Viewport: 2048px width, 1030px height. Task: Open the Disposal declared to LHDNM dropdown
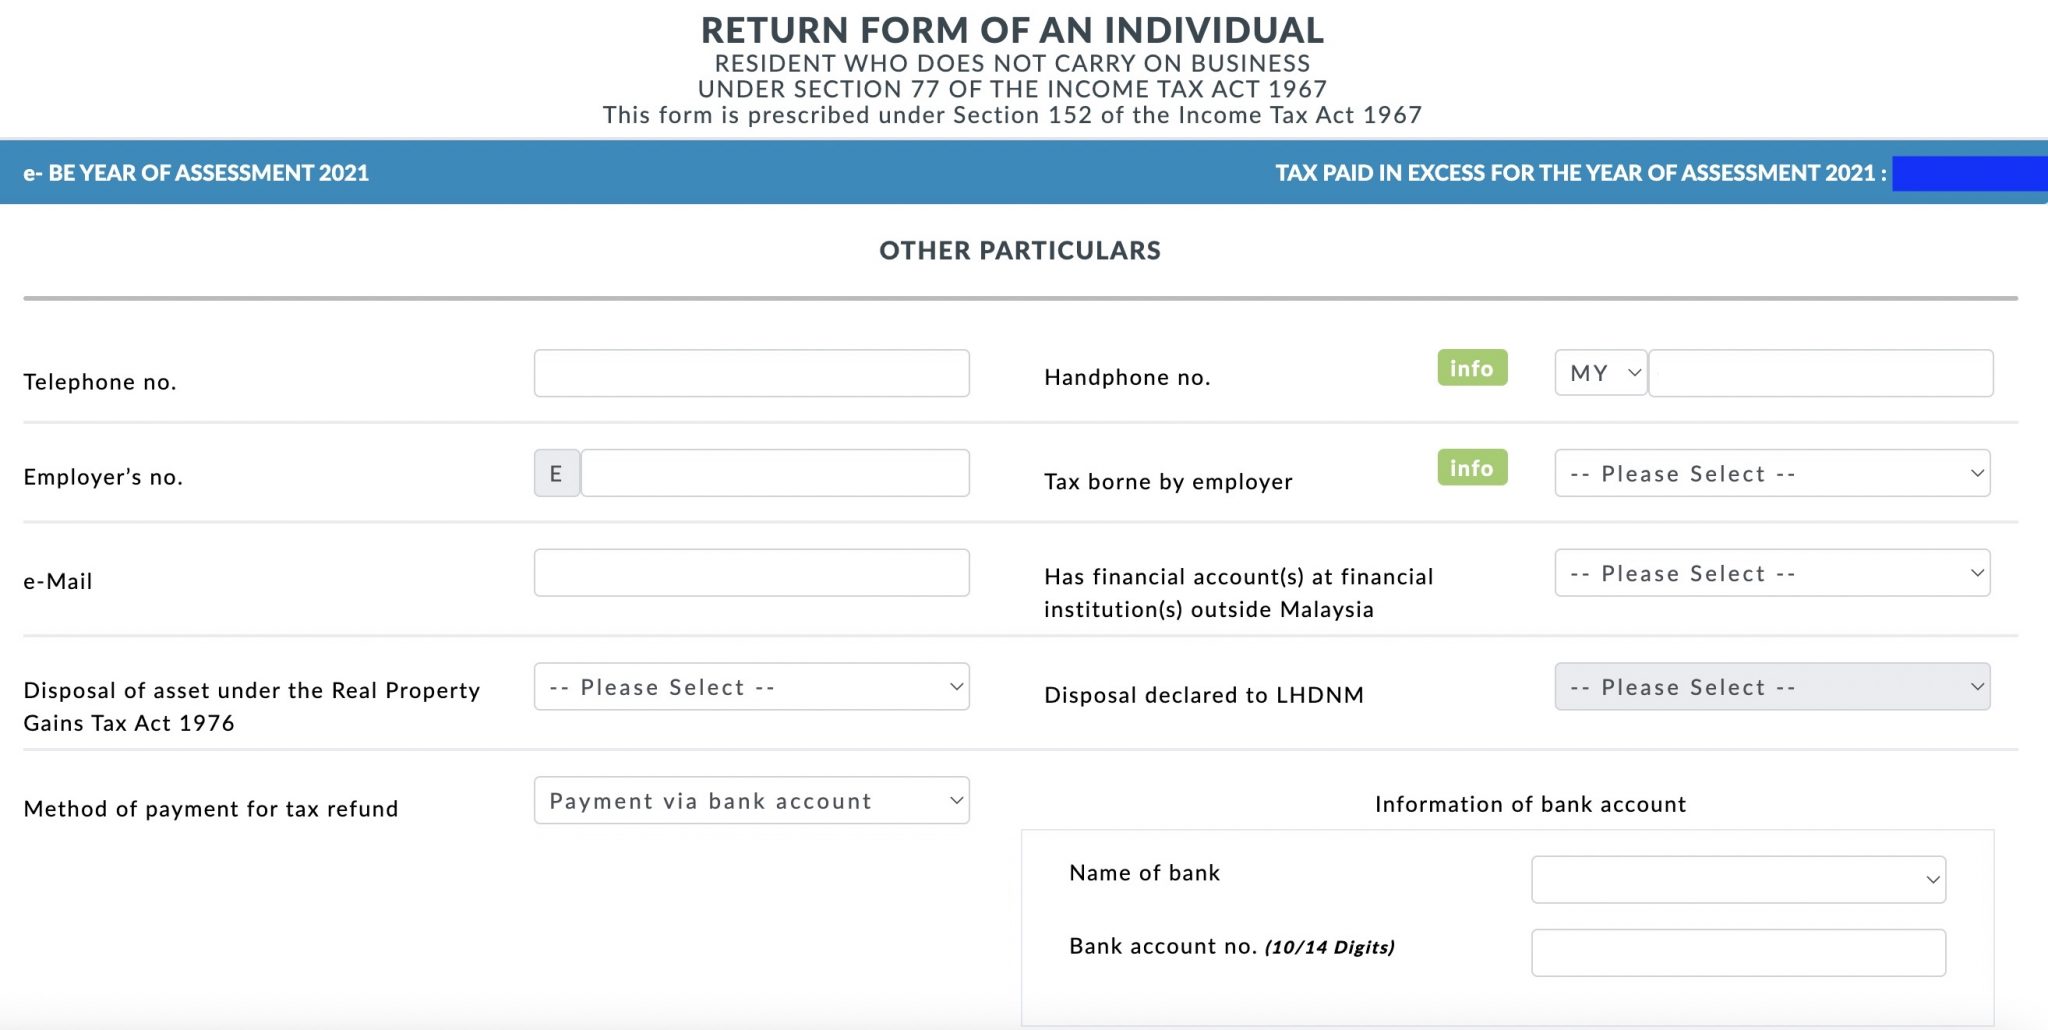click(x=1772, y=686)
